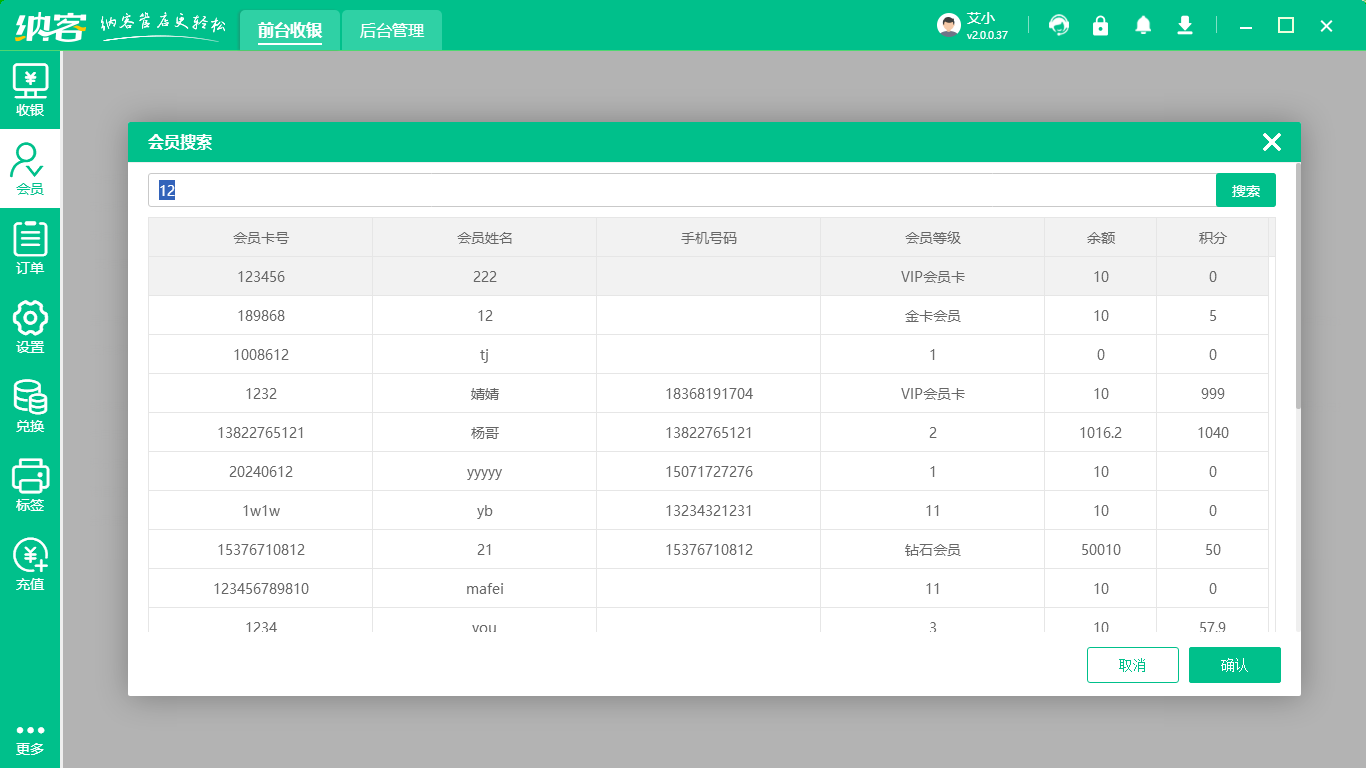Open the 设置 settings gear icon
Viewport: 1366px width, 768px height.
point(30,326)
